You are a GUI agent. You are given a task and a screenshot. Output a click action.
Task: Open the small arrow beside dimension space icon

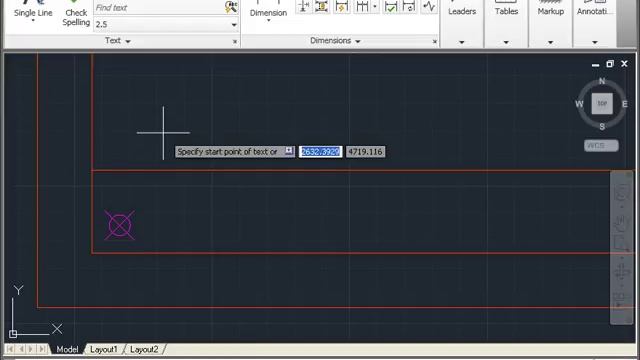coord(375,6)
